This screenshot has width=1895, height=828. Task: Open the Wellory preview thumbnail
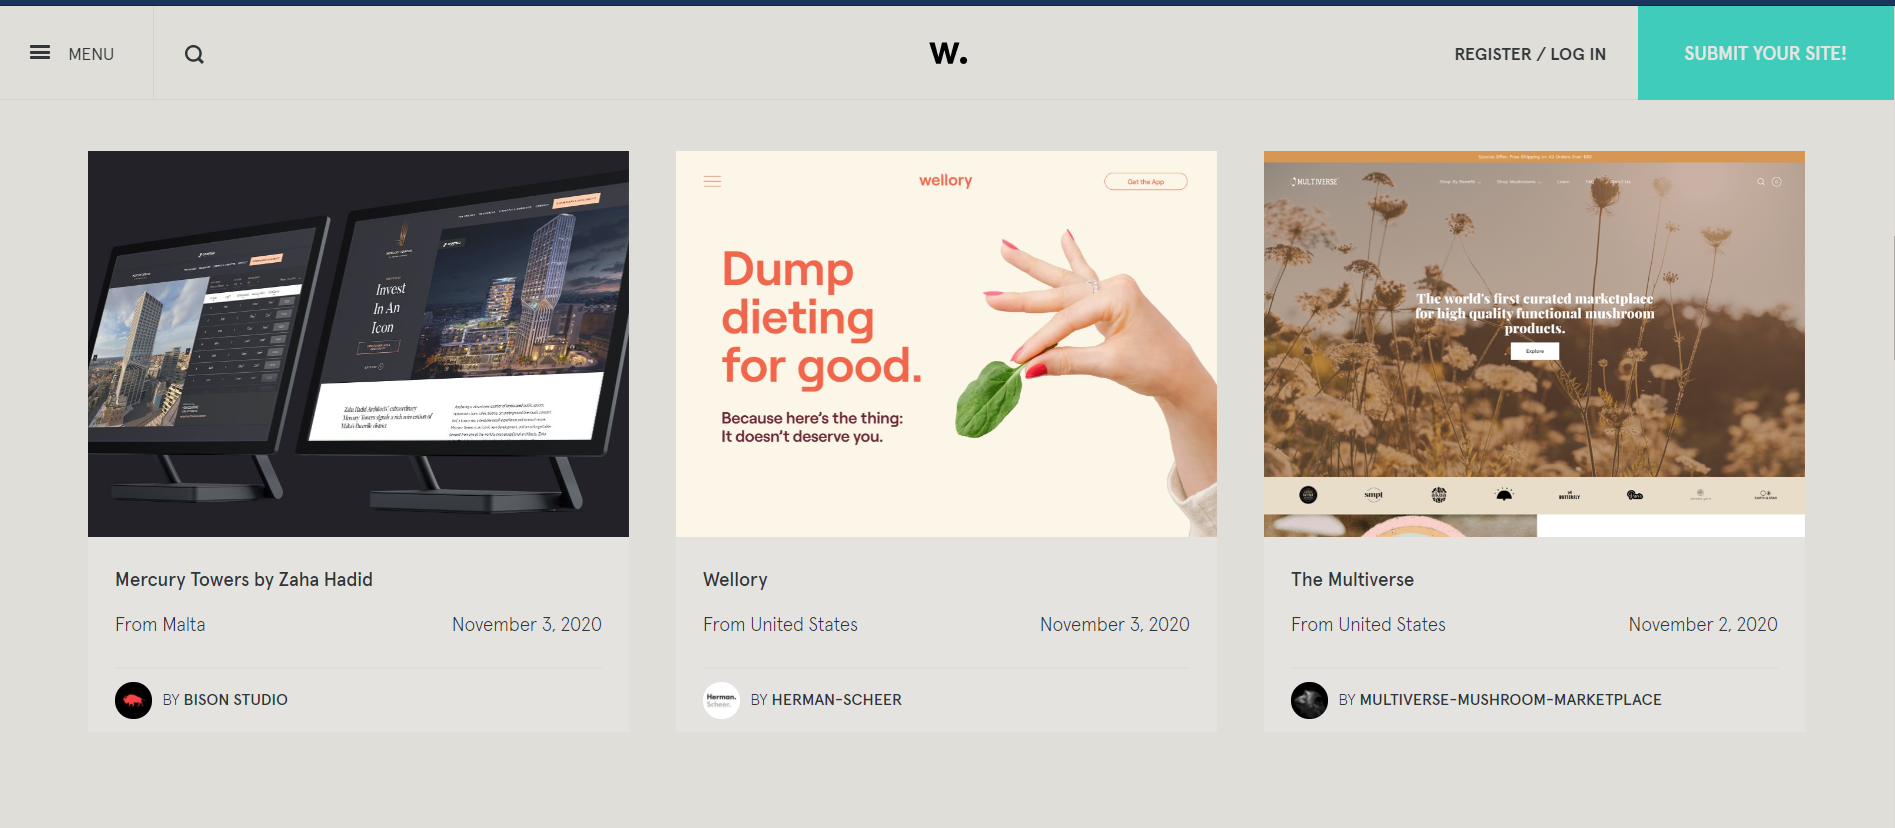[x=946, y=344]
